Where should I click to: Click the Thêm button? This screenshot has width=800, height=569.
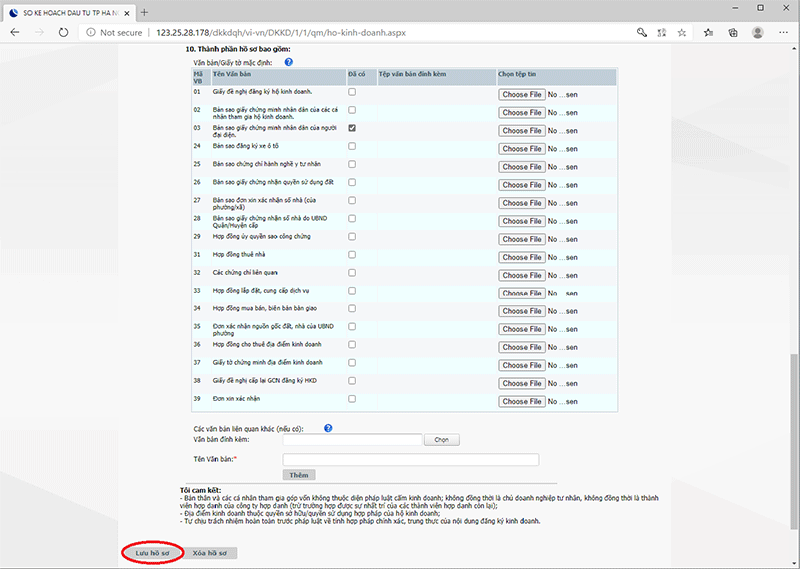(x=299, y=475)
